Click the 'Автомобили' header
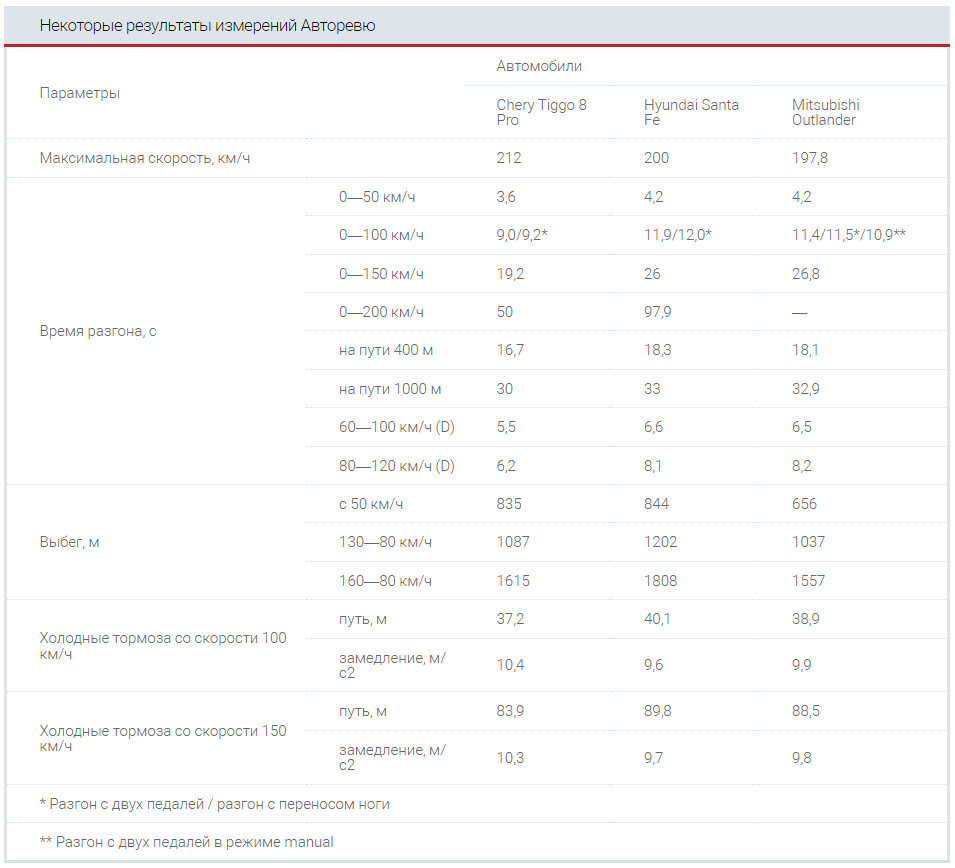Screen dimensions: 955x868 pyautogui.click(x=539, y=66)
